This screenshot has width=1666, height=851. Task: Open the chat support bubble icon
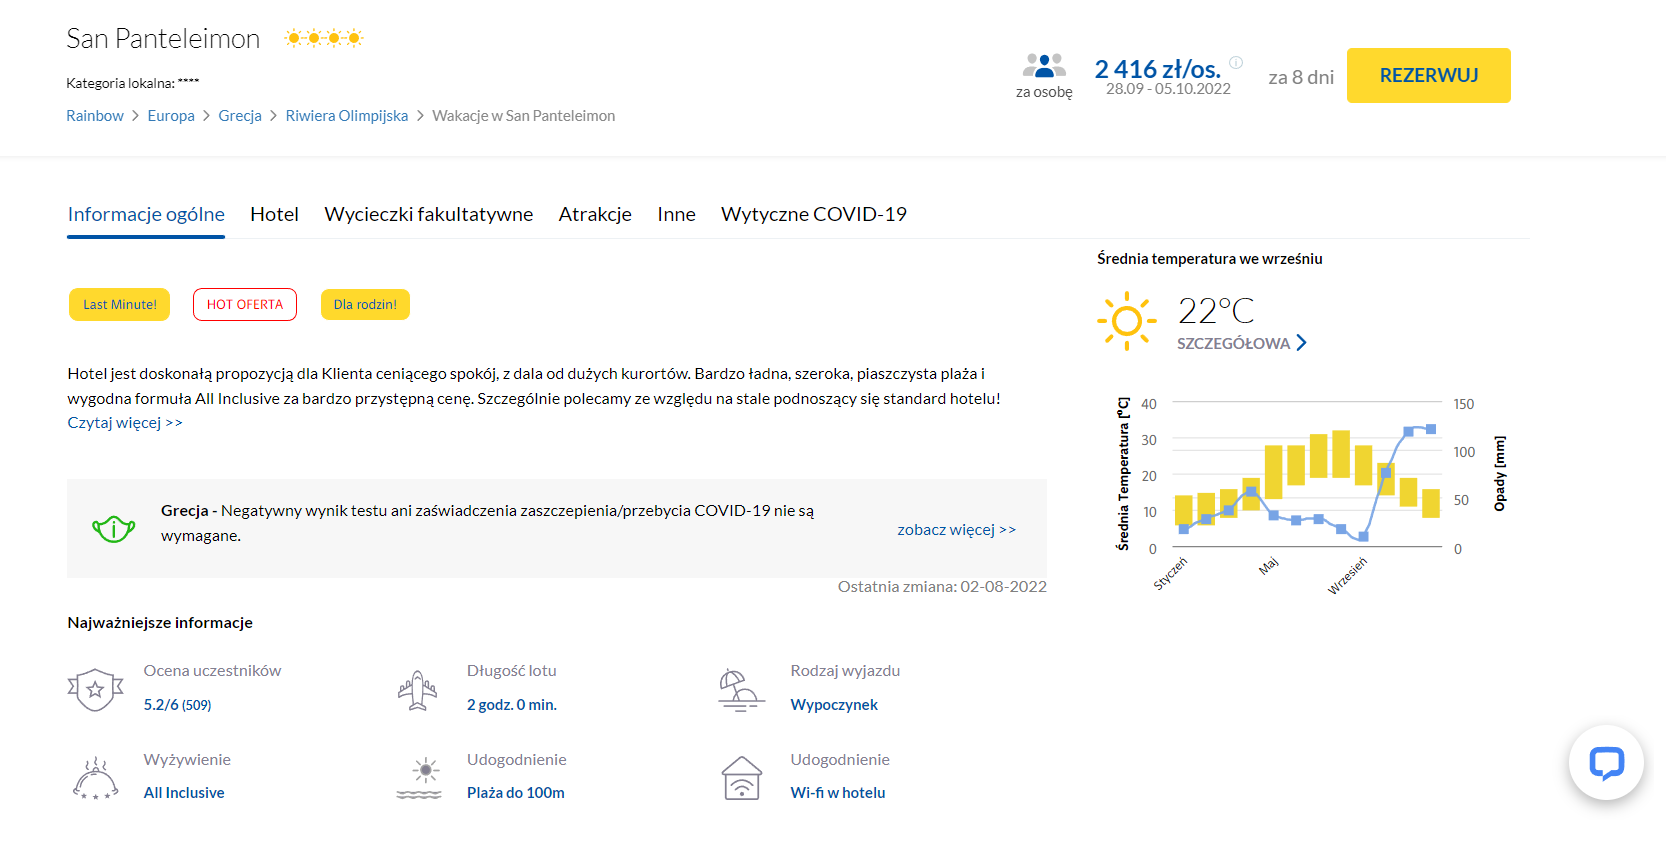[1606, 763]
